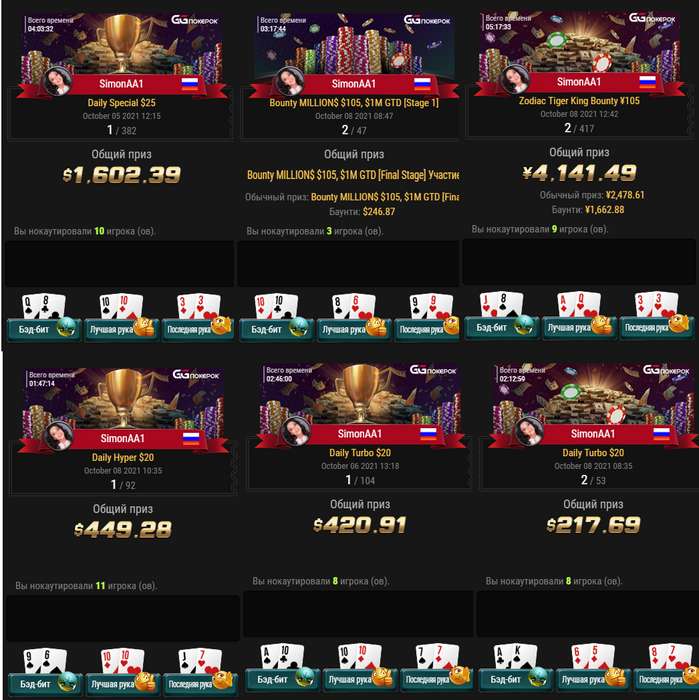Open Бэд-бит with pocket tens in the Bounty MILLION$ card
The image size is (699, 700).
pyautogui.click(x=276, y=329)
